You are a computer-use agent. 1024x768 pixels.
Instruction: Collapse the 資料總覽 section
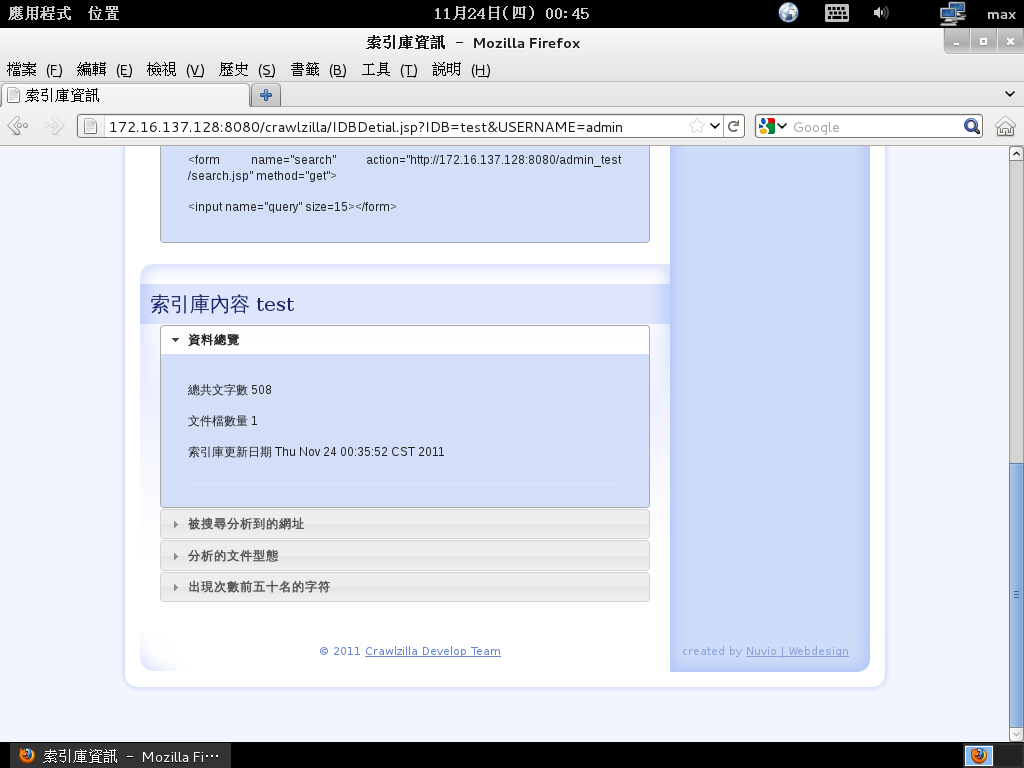(213, 340)
